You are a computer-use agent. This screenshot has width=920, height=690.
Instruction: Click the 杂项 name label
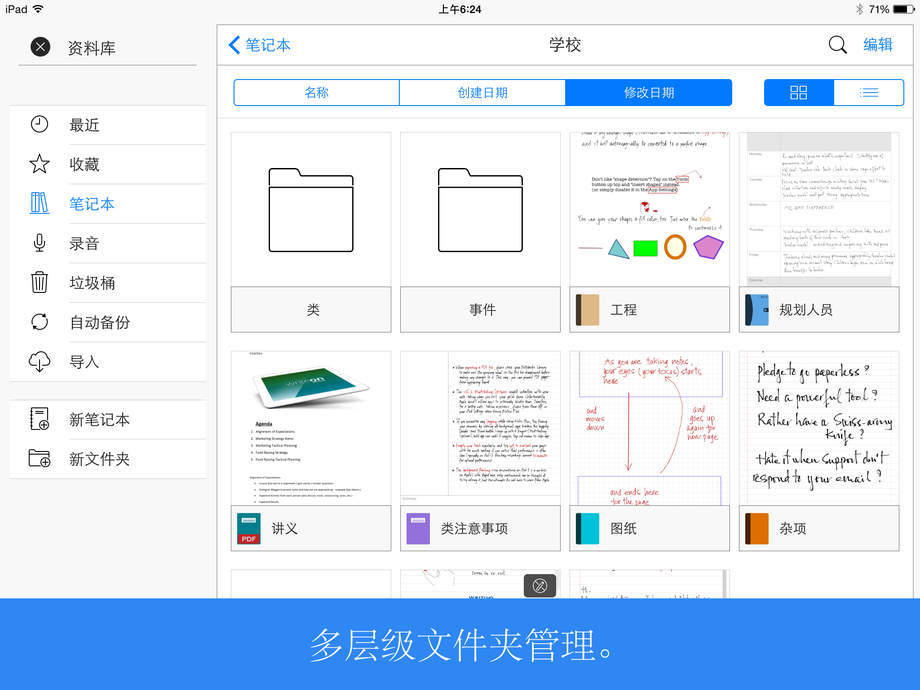click(793, 529)
